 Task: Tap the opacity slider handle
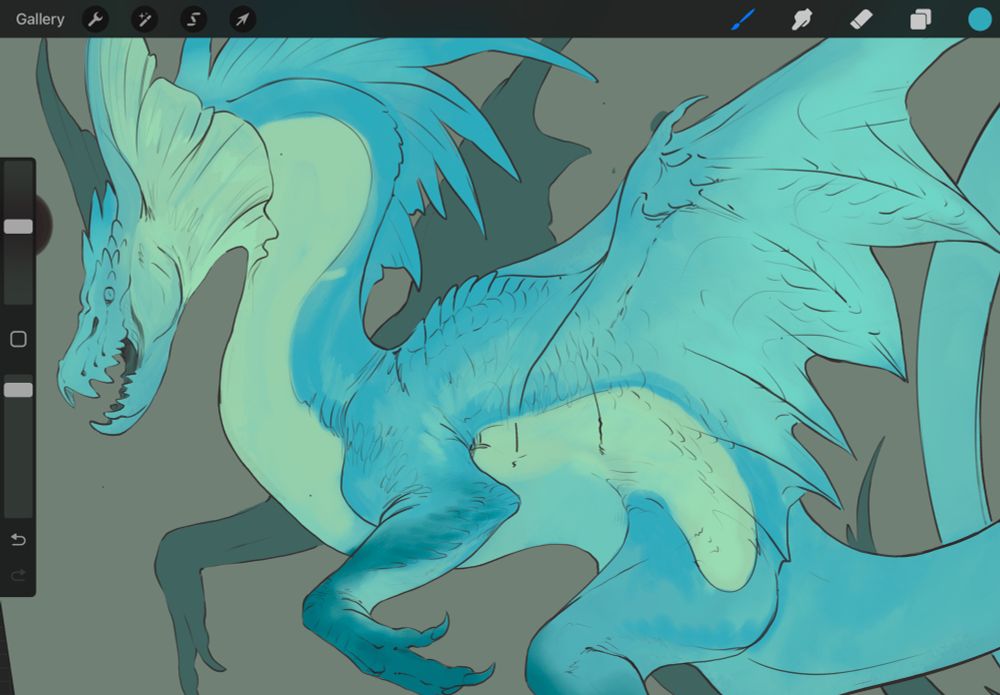(x=17, y=389)
